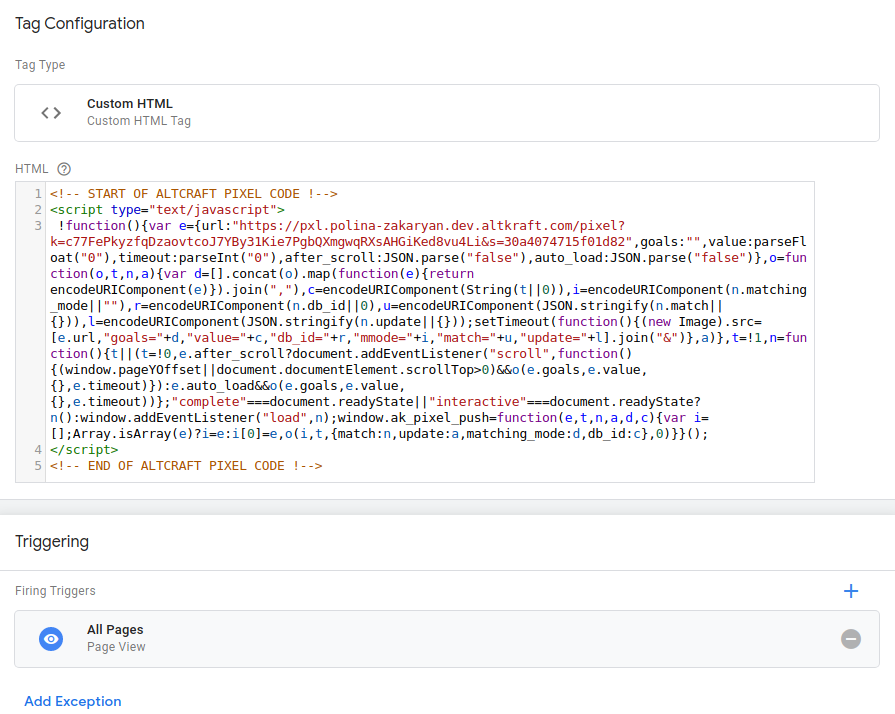This screenshot has height=714, width=895.
Task: Add a firing trigger with the plus icon
Action: [x=850, y=591]
